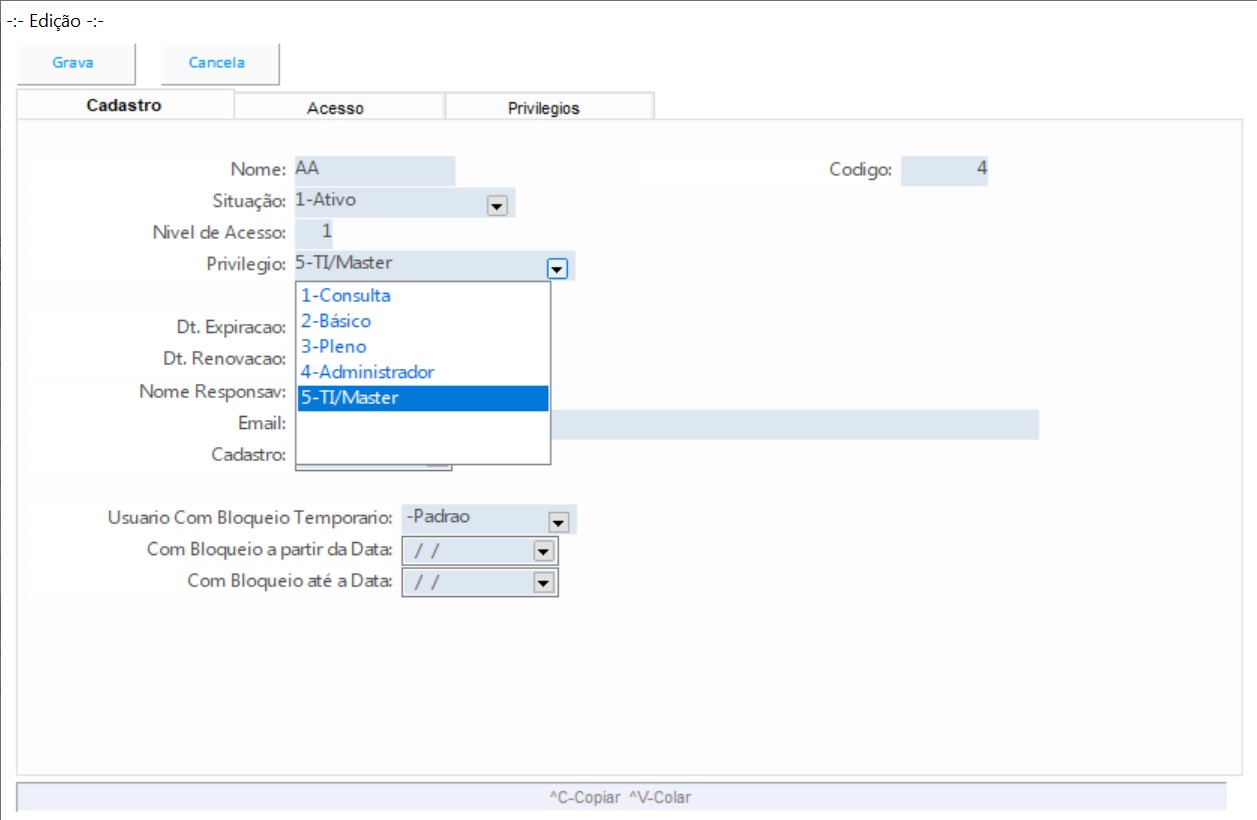Click the Copiar/Colar status bar
Screen dimensions: 1257x820
click(620, 797)
